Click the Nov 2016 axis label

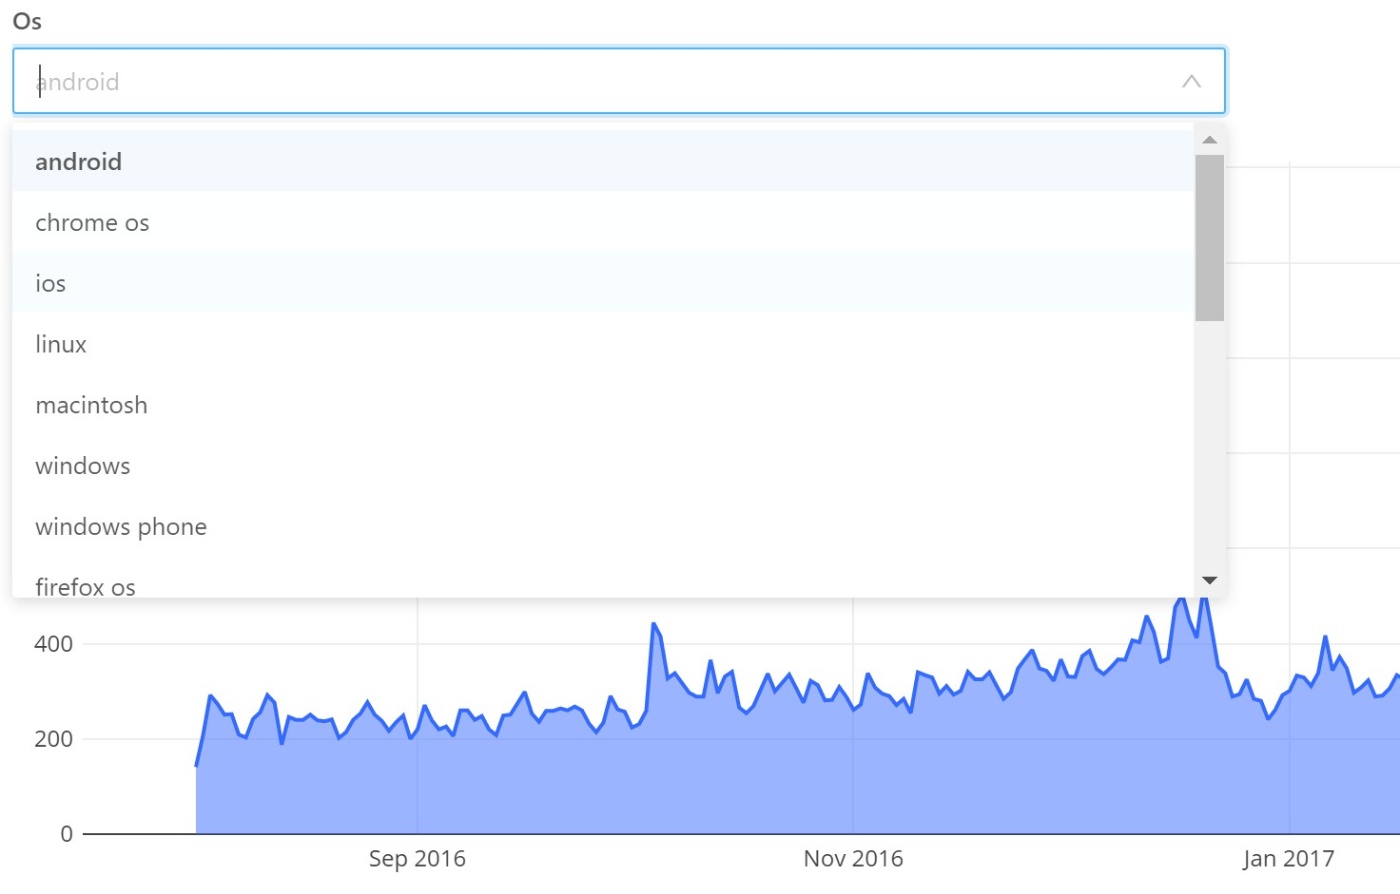[x=853, y=859]
